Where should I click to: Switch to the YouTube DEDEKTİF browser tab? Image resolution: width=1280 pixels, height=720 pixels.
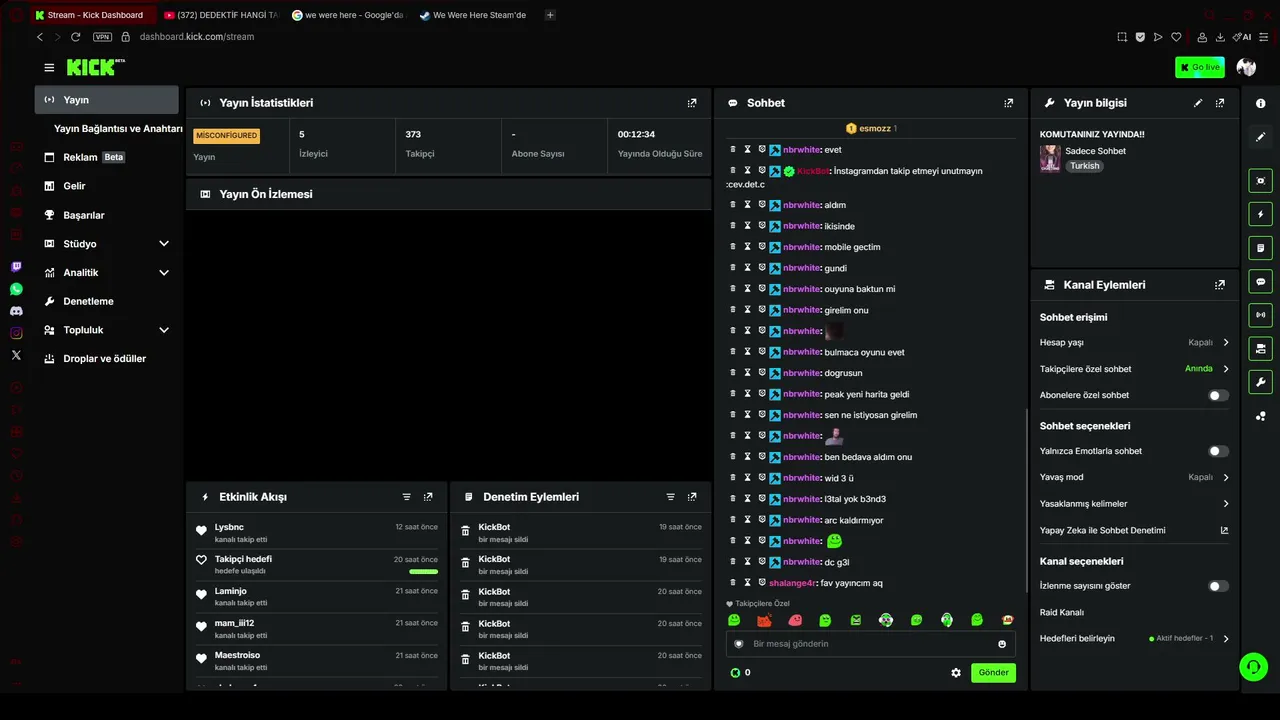point(220,15)
